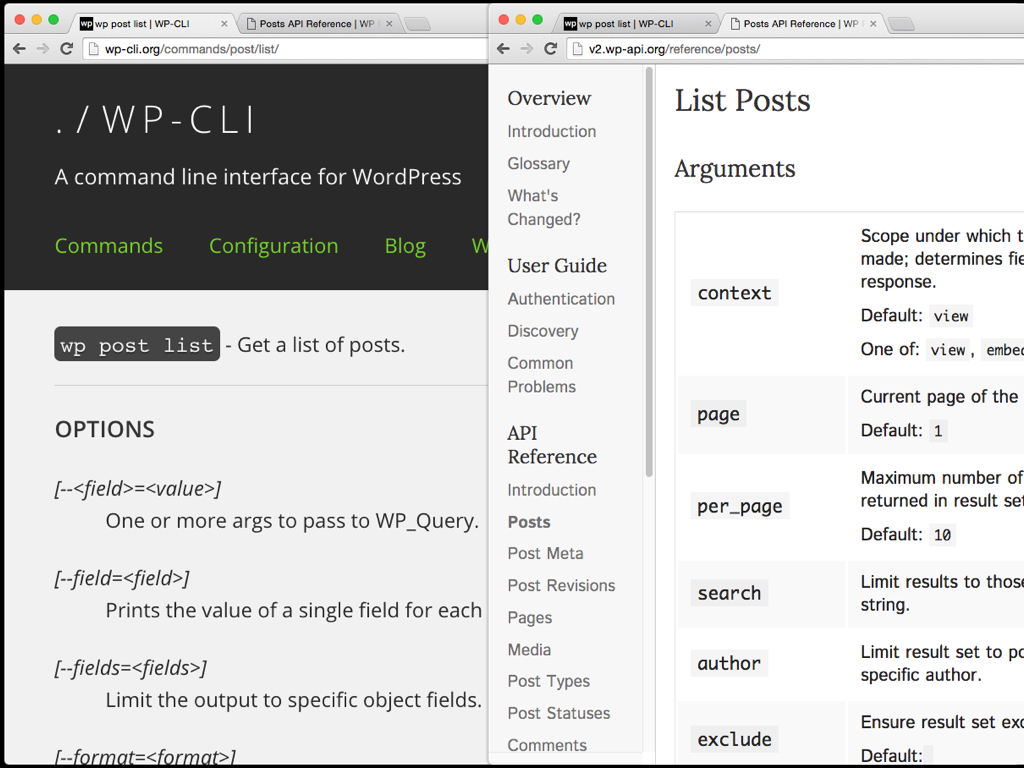Maximize the left browser window with the green button

click(54, 20)
